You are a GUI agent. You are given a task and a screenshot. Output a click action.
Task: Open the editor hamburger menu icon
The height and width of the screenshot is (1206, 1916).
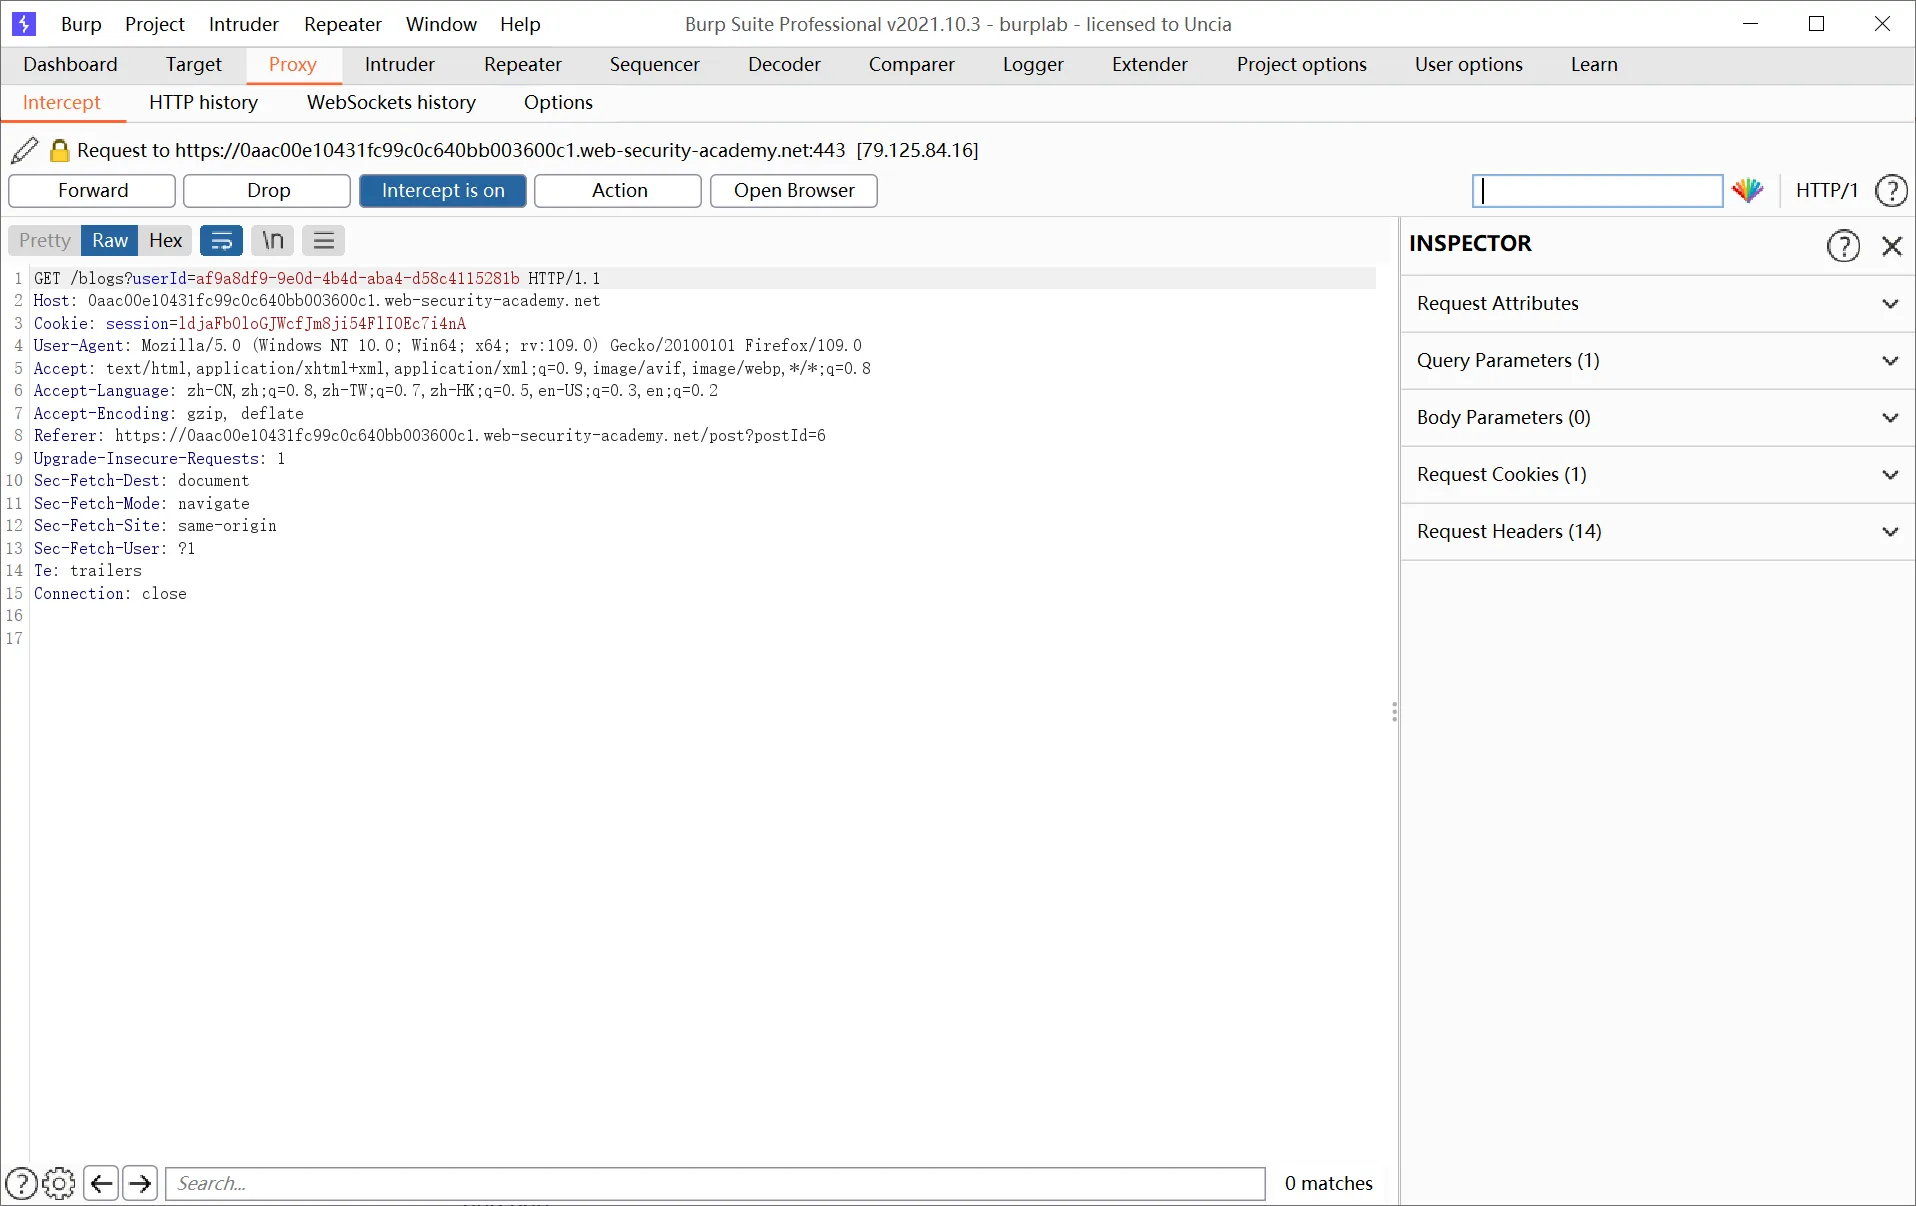click(x=324, y=240)
